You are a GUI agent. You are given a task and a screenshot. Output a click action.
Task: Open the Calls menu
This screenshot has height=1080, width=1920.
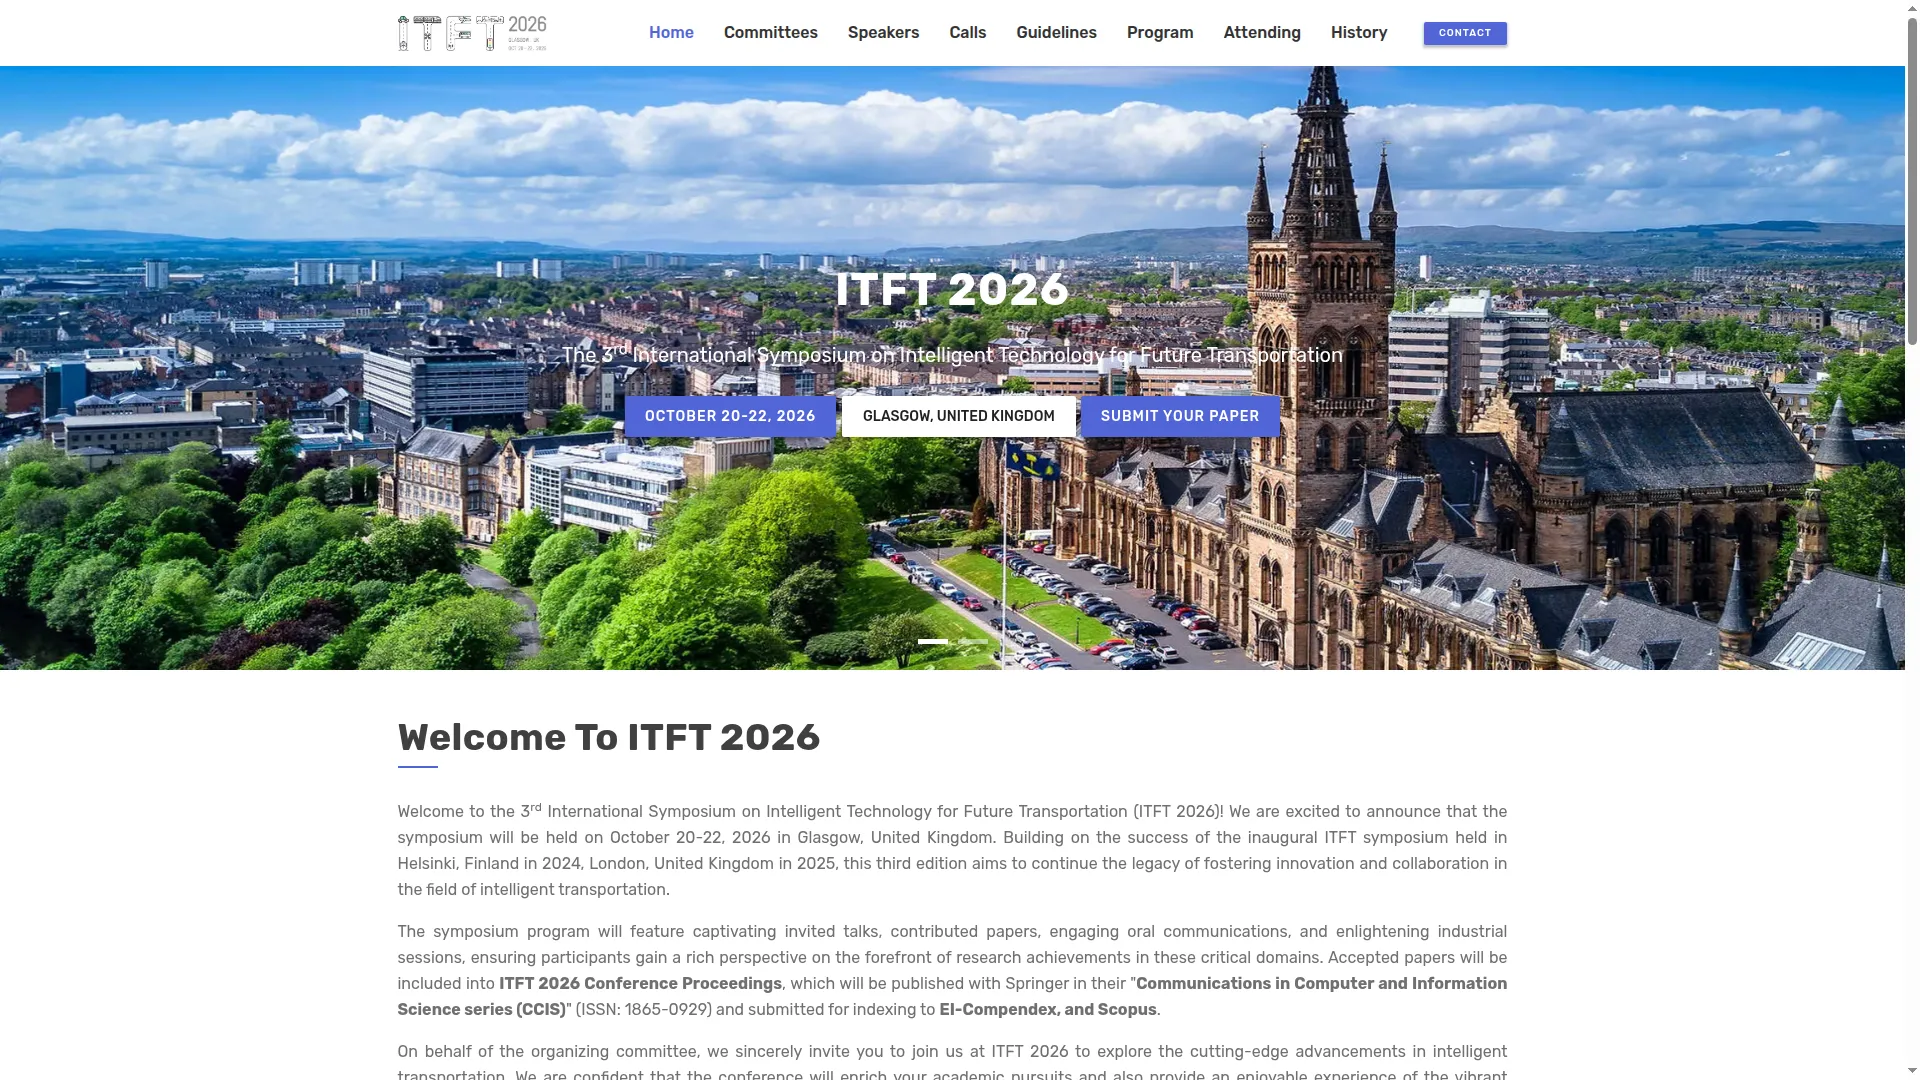point(968,33)
